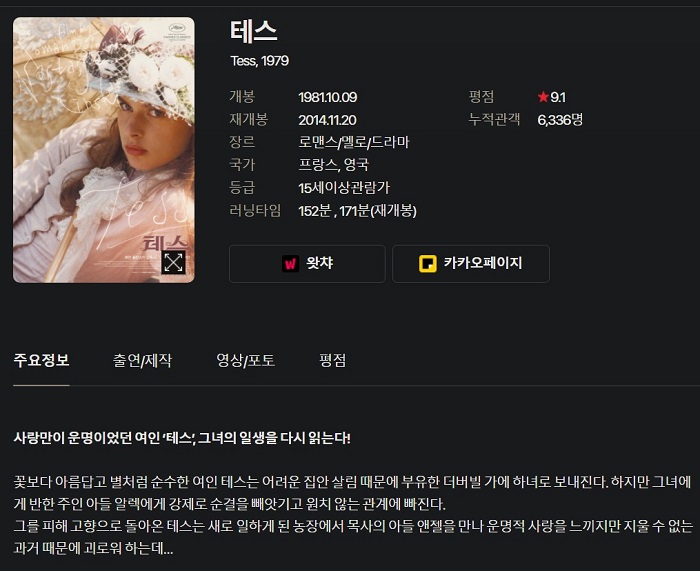
Task: Open the 영상/포토 tab
Action: point(246,360)
